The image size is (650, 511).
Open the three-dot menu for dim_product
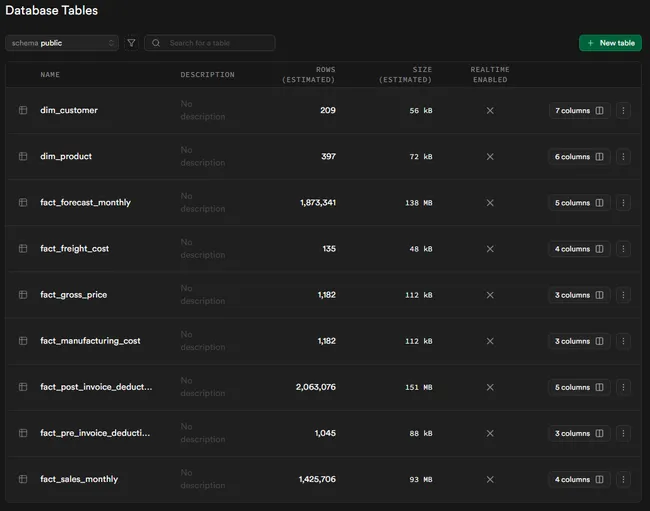point(623,157)
